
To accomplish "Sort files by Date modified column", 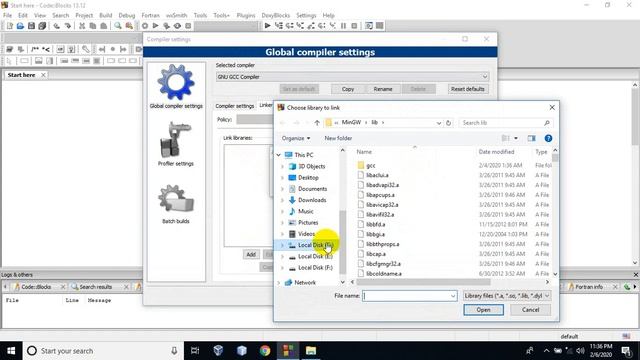I will pos(496,152).
